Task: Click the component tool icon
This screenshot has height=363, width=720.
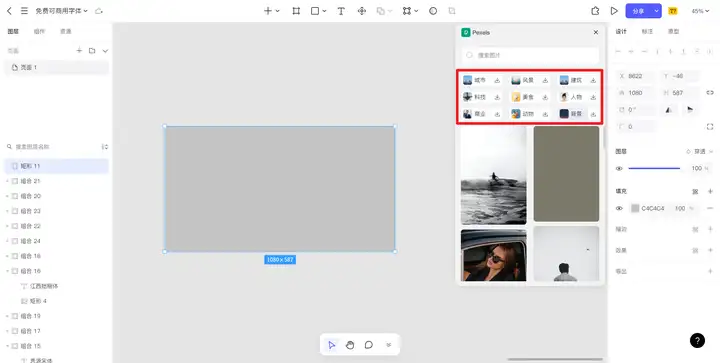Action: 362,11
